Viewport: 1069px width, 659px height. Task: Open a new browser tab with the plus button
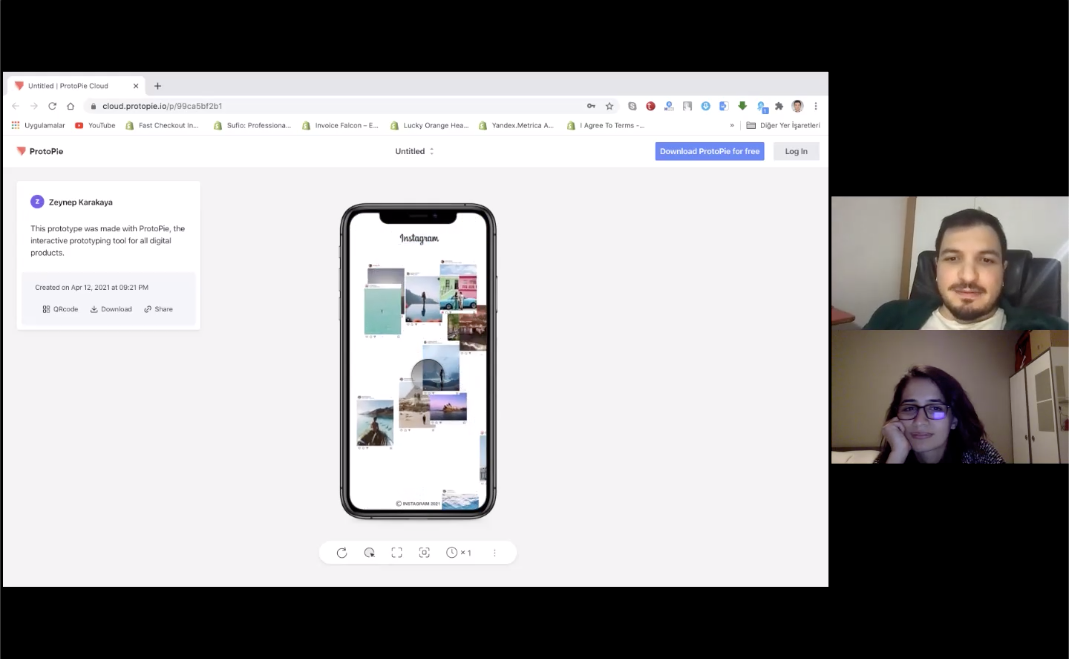pyautogui.click(x=157, y=86)
